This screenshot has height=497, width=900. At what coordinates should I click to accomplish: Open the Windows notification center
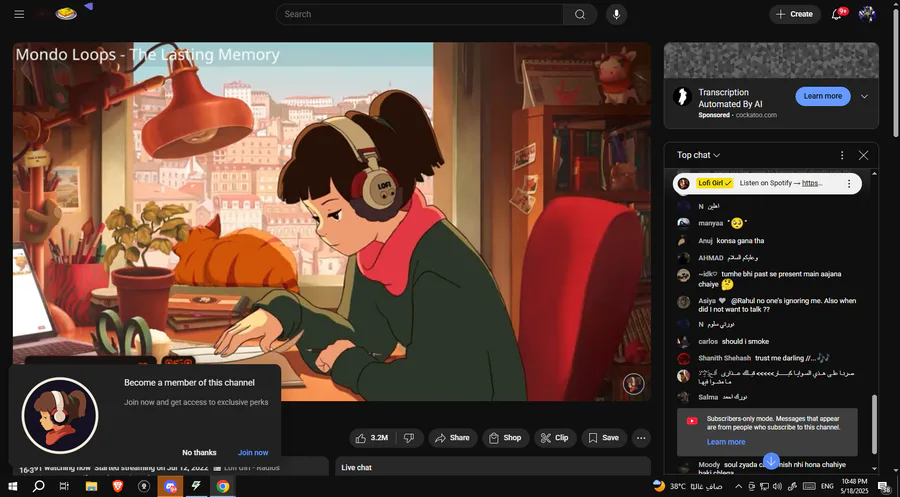click(884, 487)
